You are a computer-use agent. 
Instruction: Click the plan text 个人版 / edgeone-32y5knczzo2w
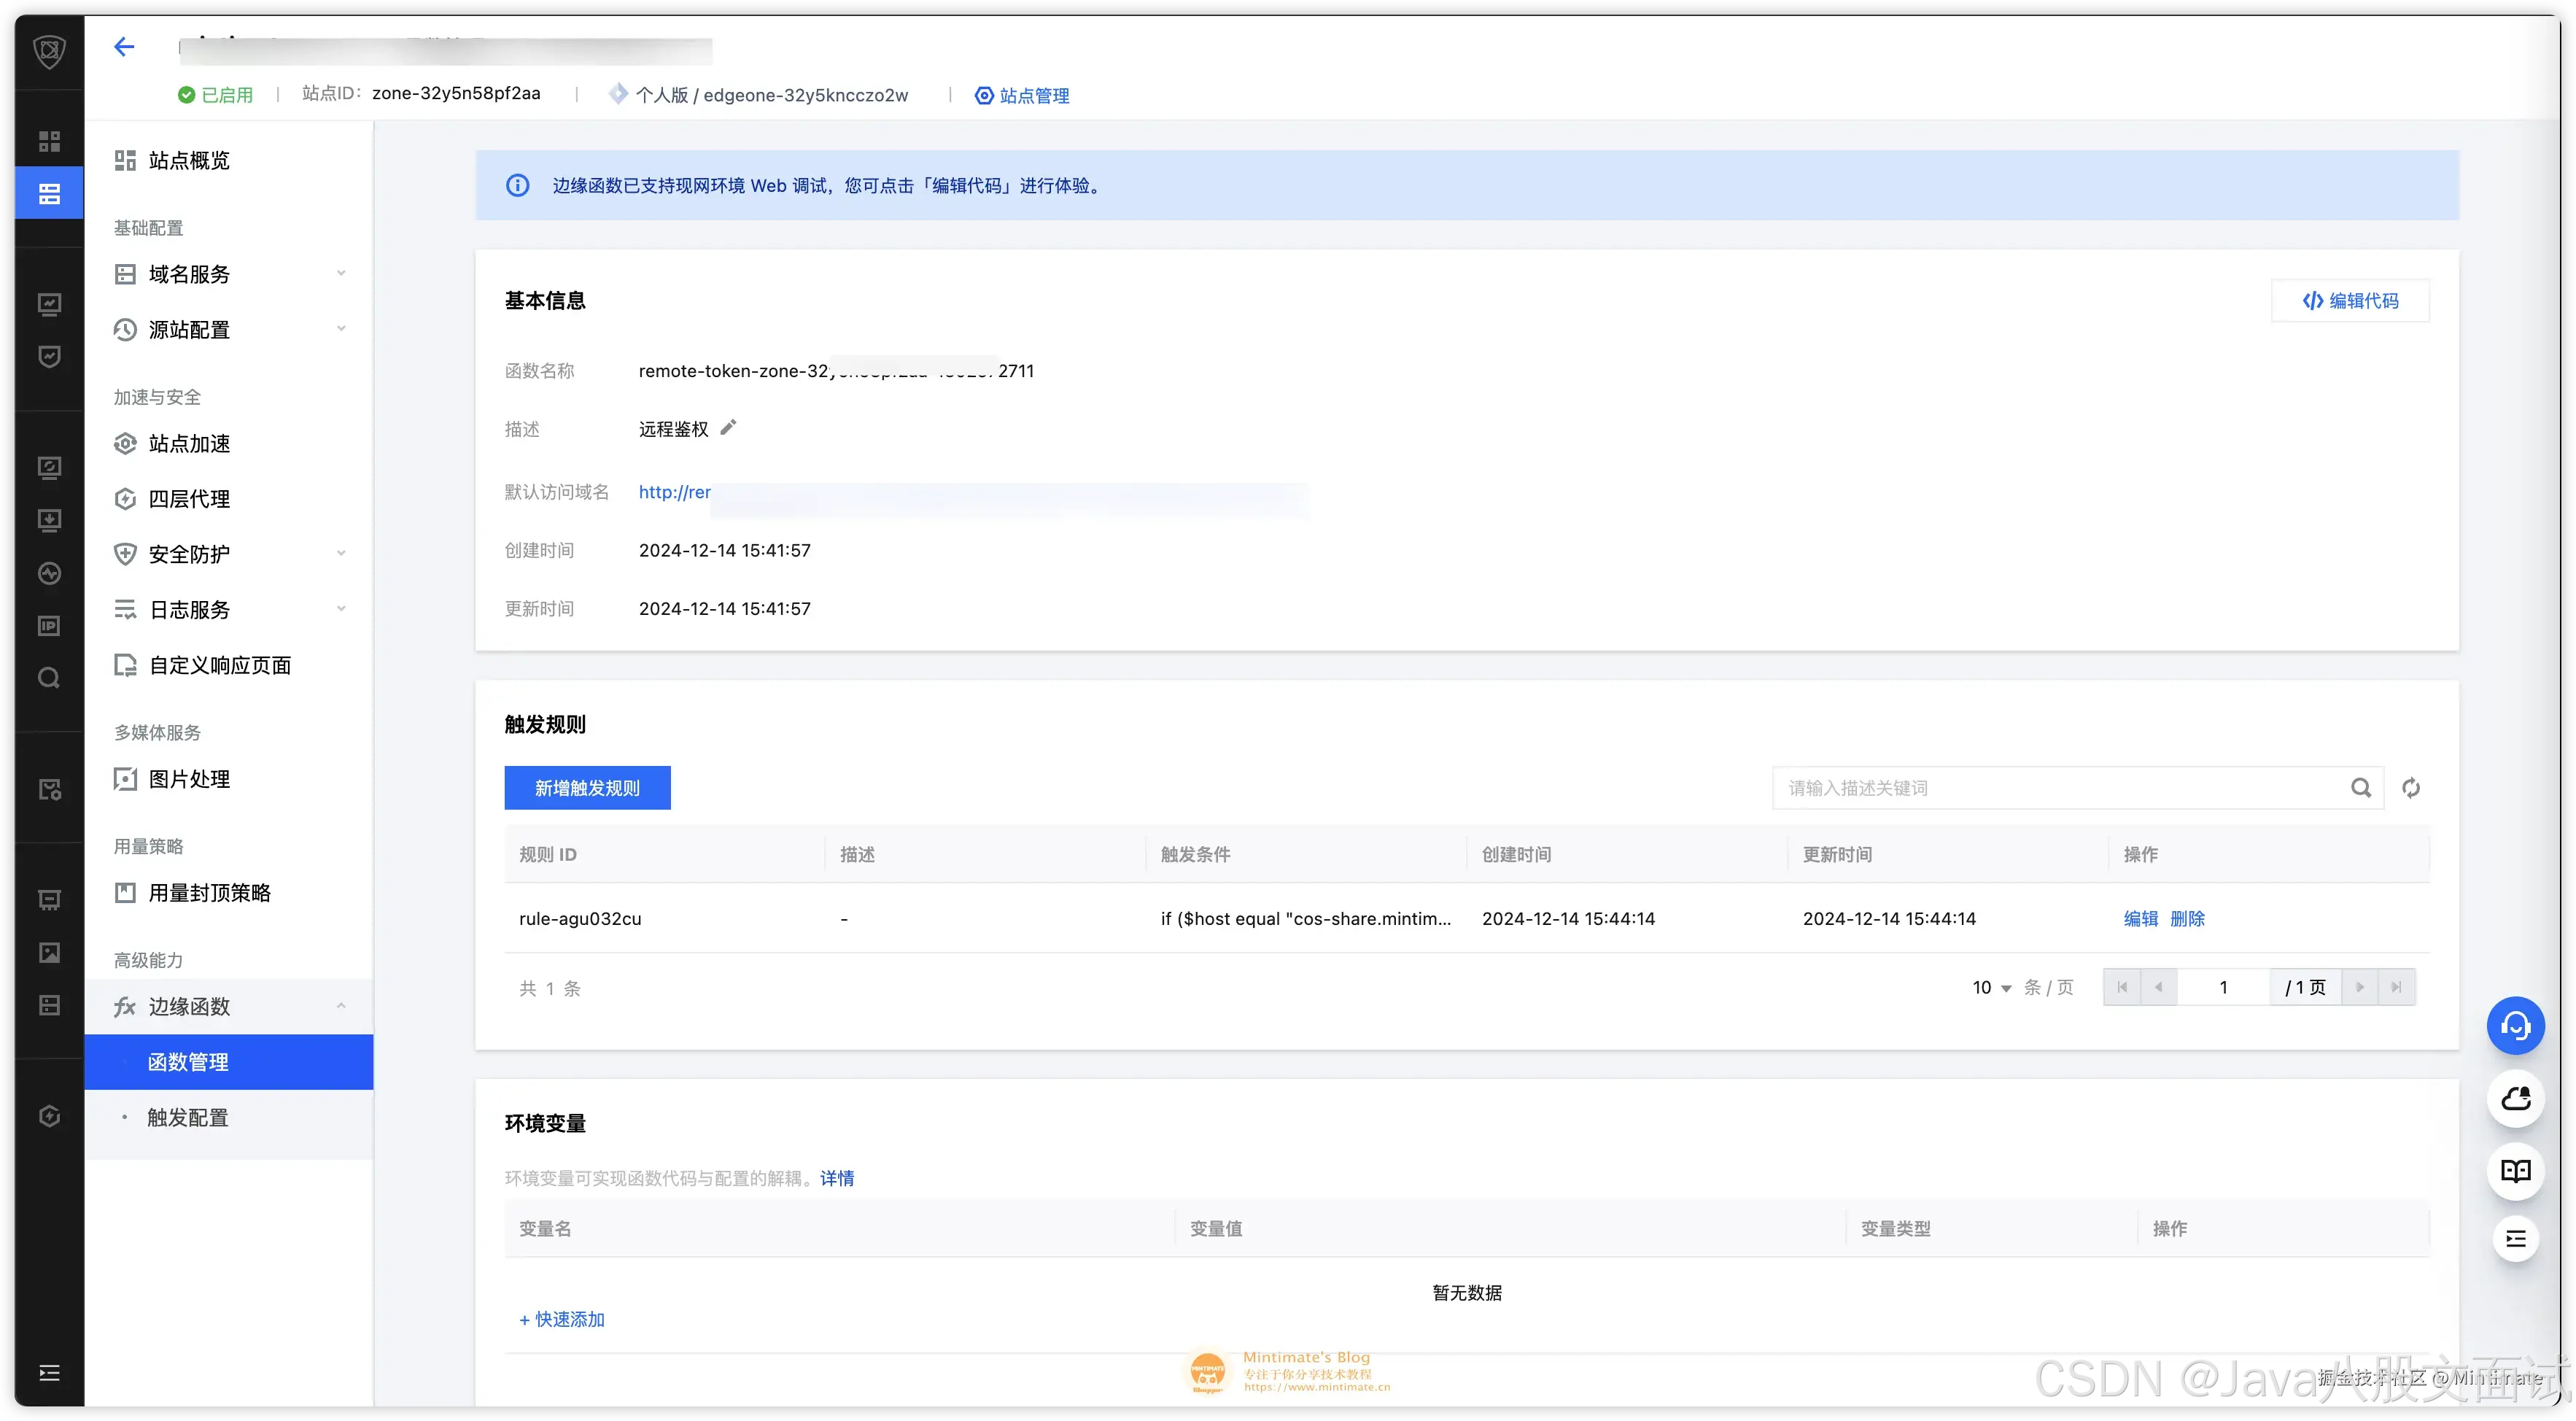point(772,96)
